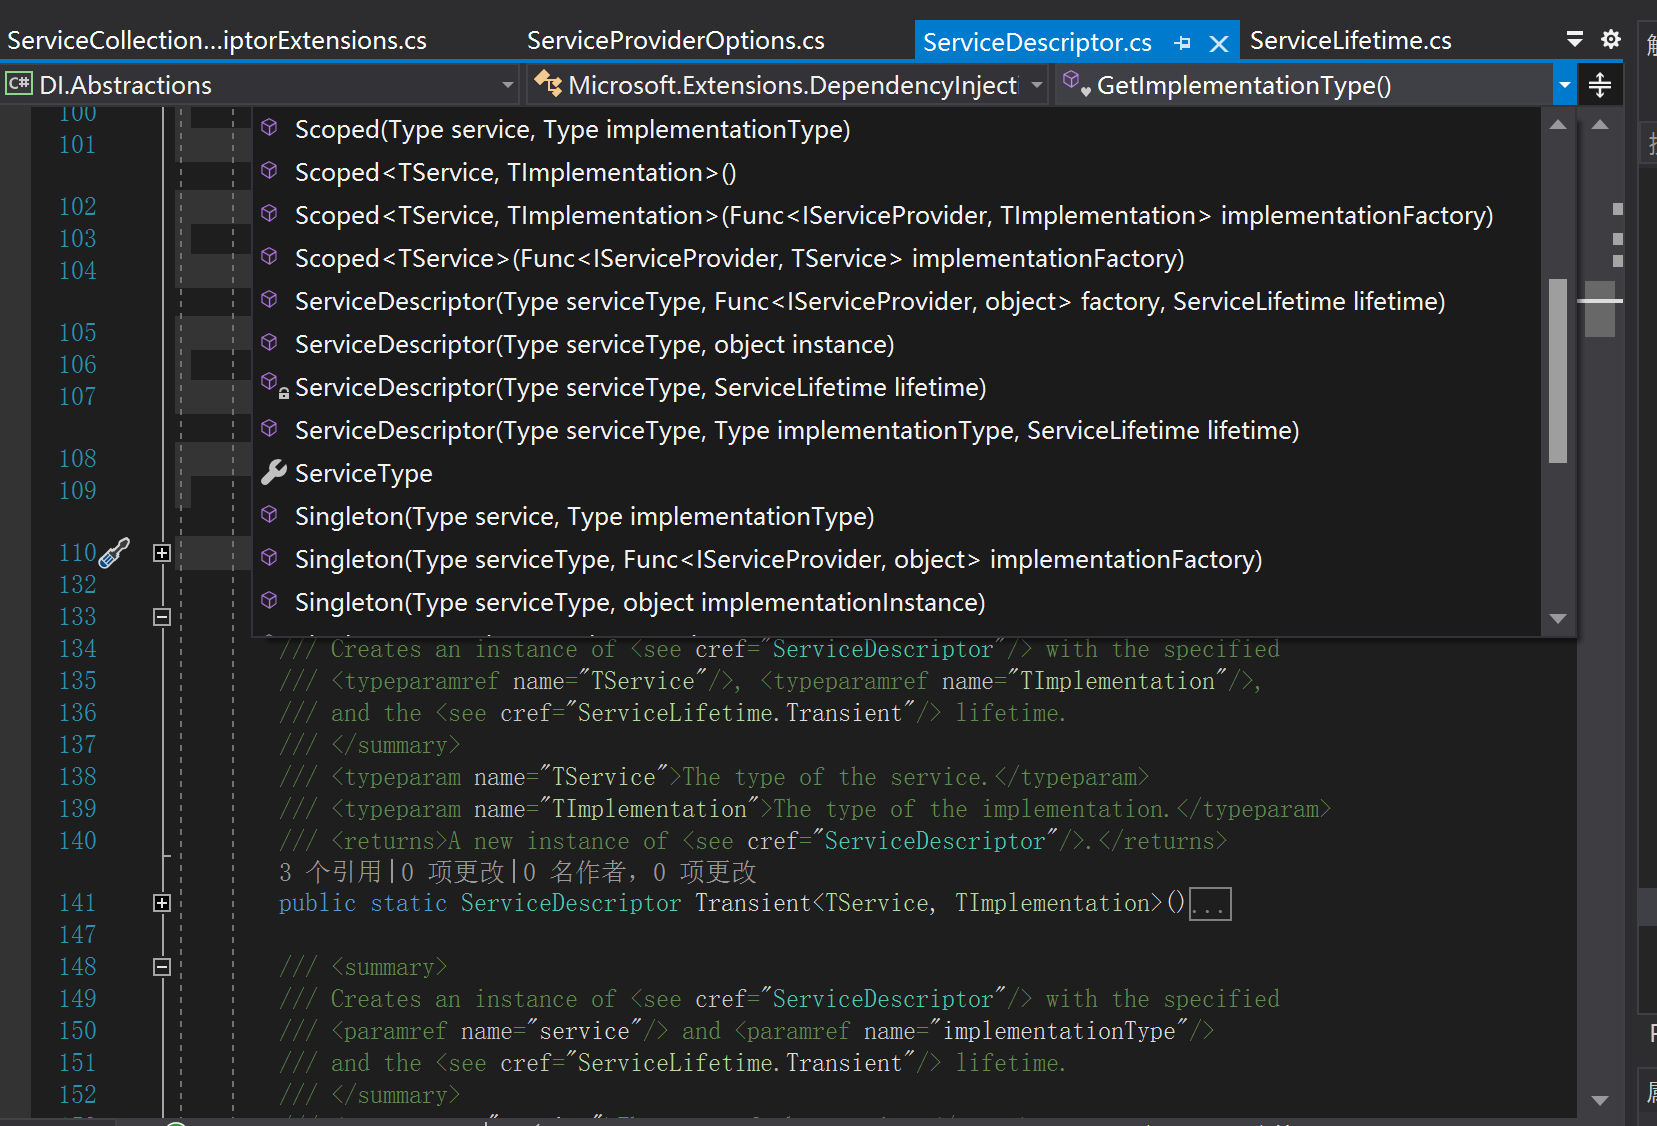The image size is (1657, 1126).
Task: Click the public keyword on line 141
Action: pyautogui.click(x=317, y=904)
